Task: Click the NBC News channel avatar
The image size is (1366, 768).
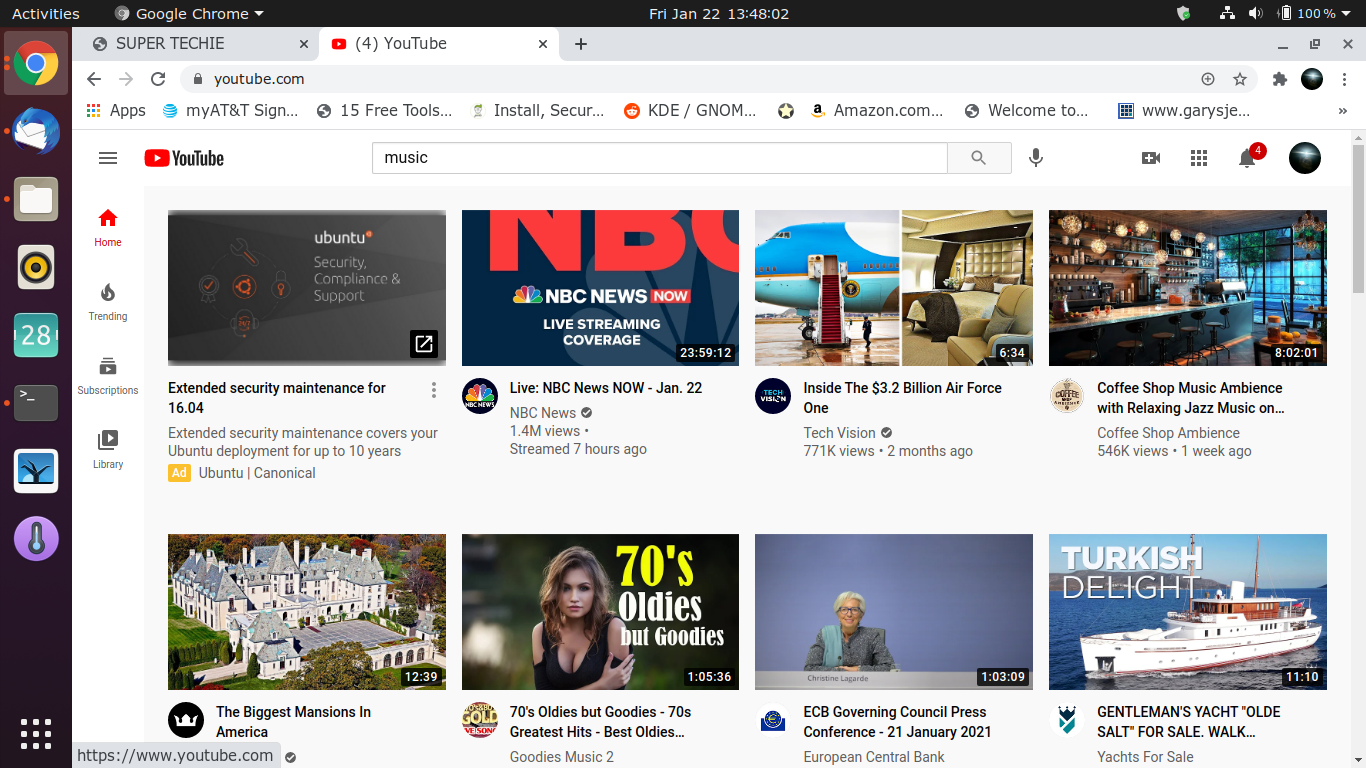Action: click(480, 396)
